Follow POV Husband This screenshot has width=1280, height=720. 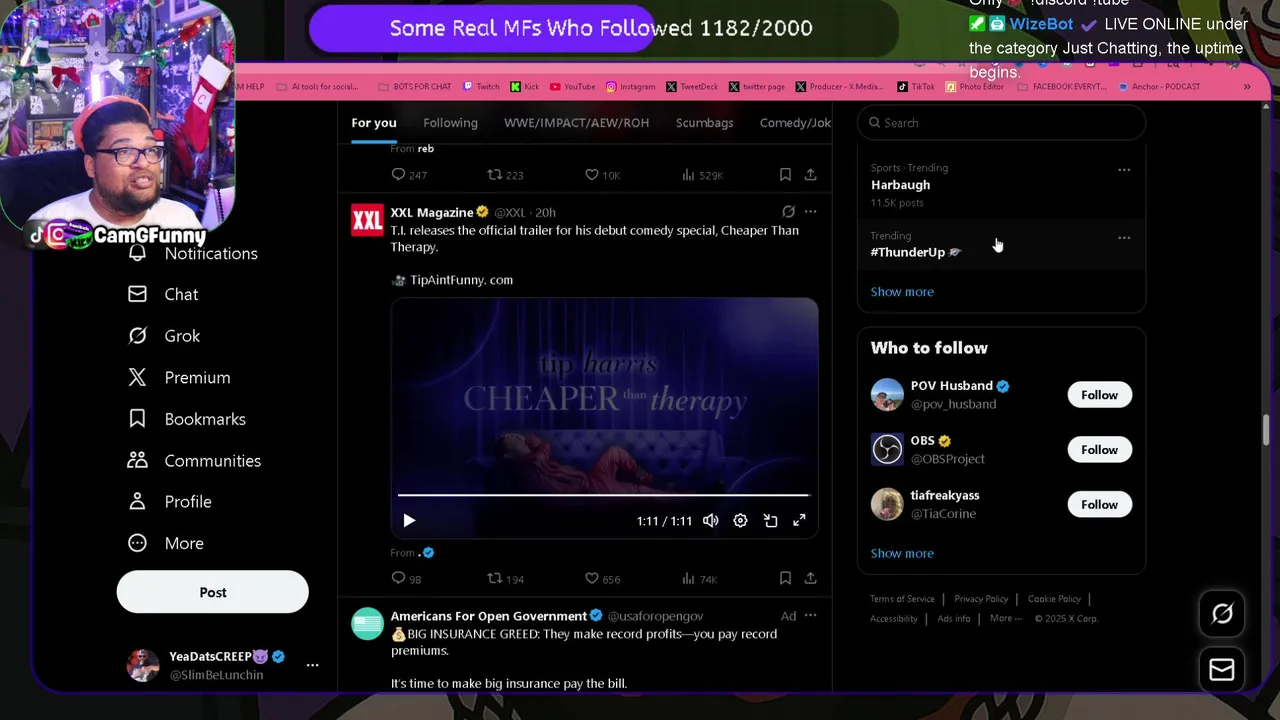point(1099,395)
